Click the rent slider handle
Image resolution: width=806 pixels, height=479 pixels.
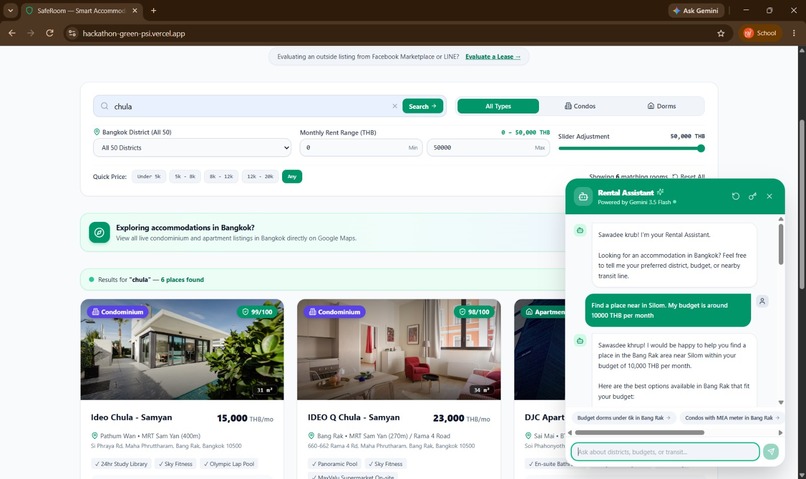pyautogui.click(x=701, y=148)
